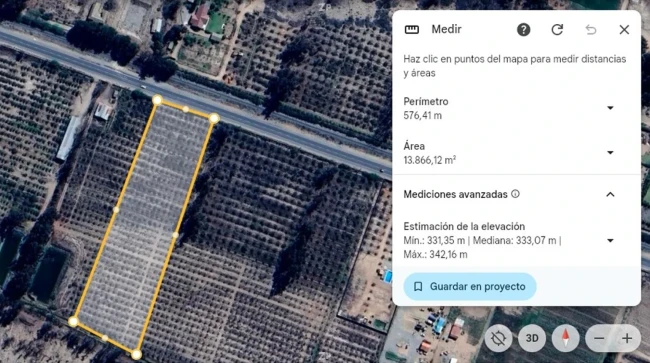Close the Medir panel
650x363 pixels.
pyautogui.click(x=624, y=29)
